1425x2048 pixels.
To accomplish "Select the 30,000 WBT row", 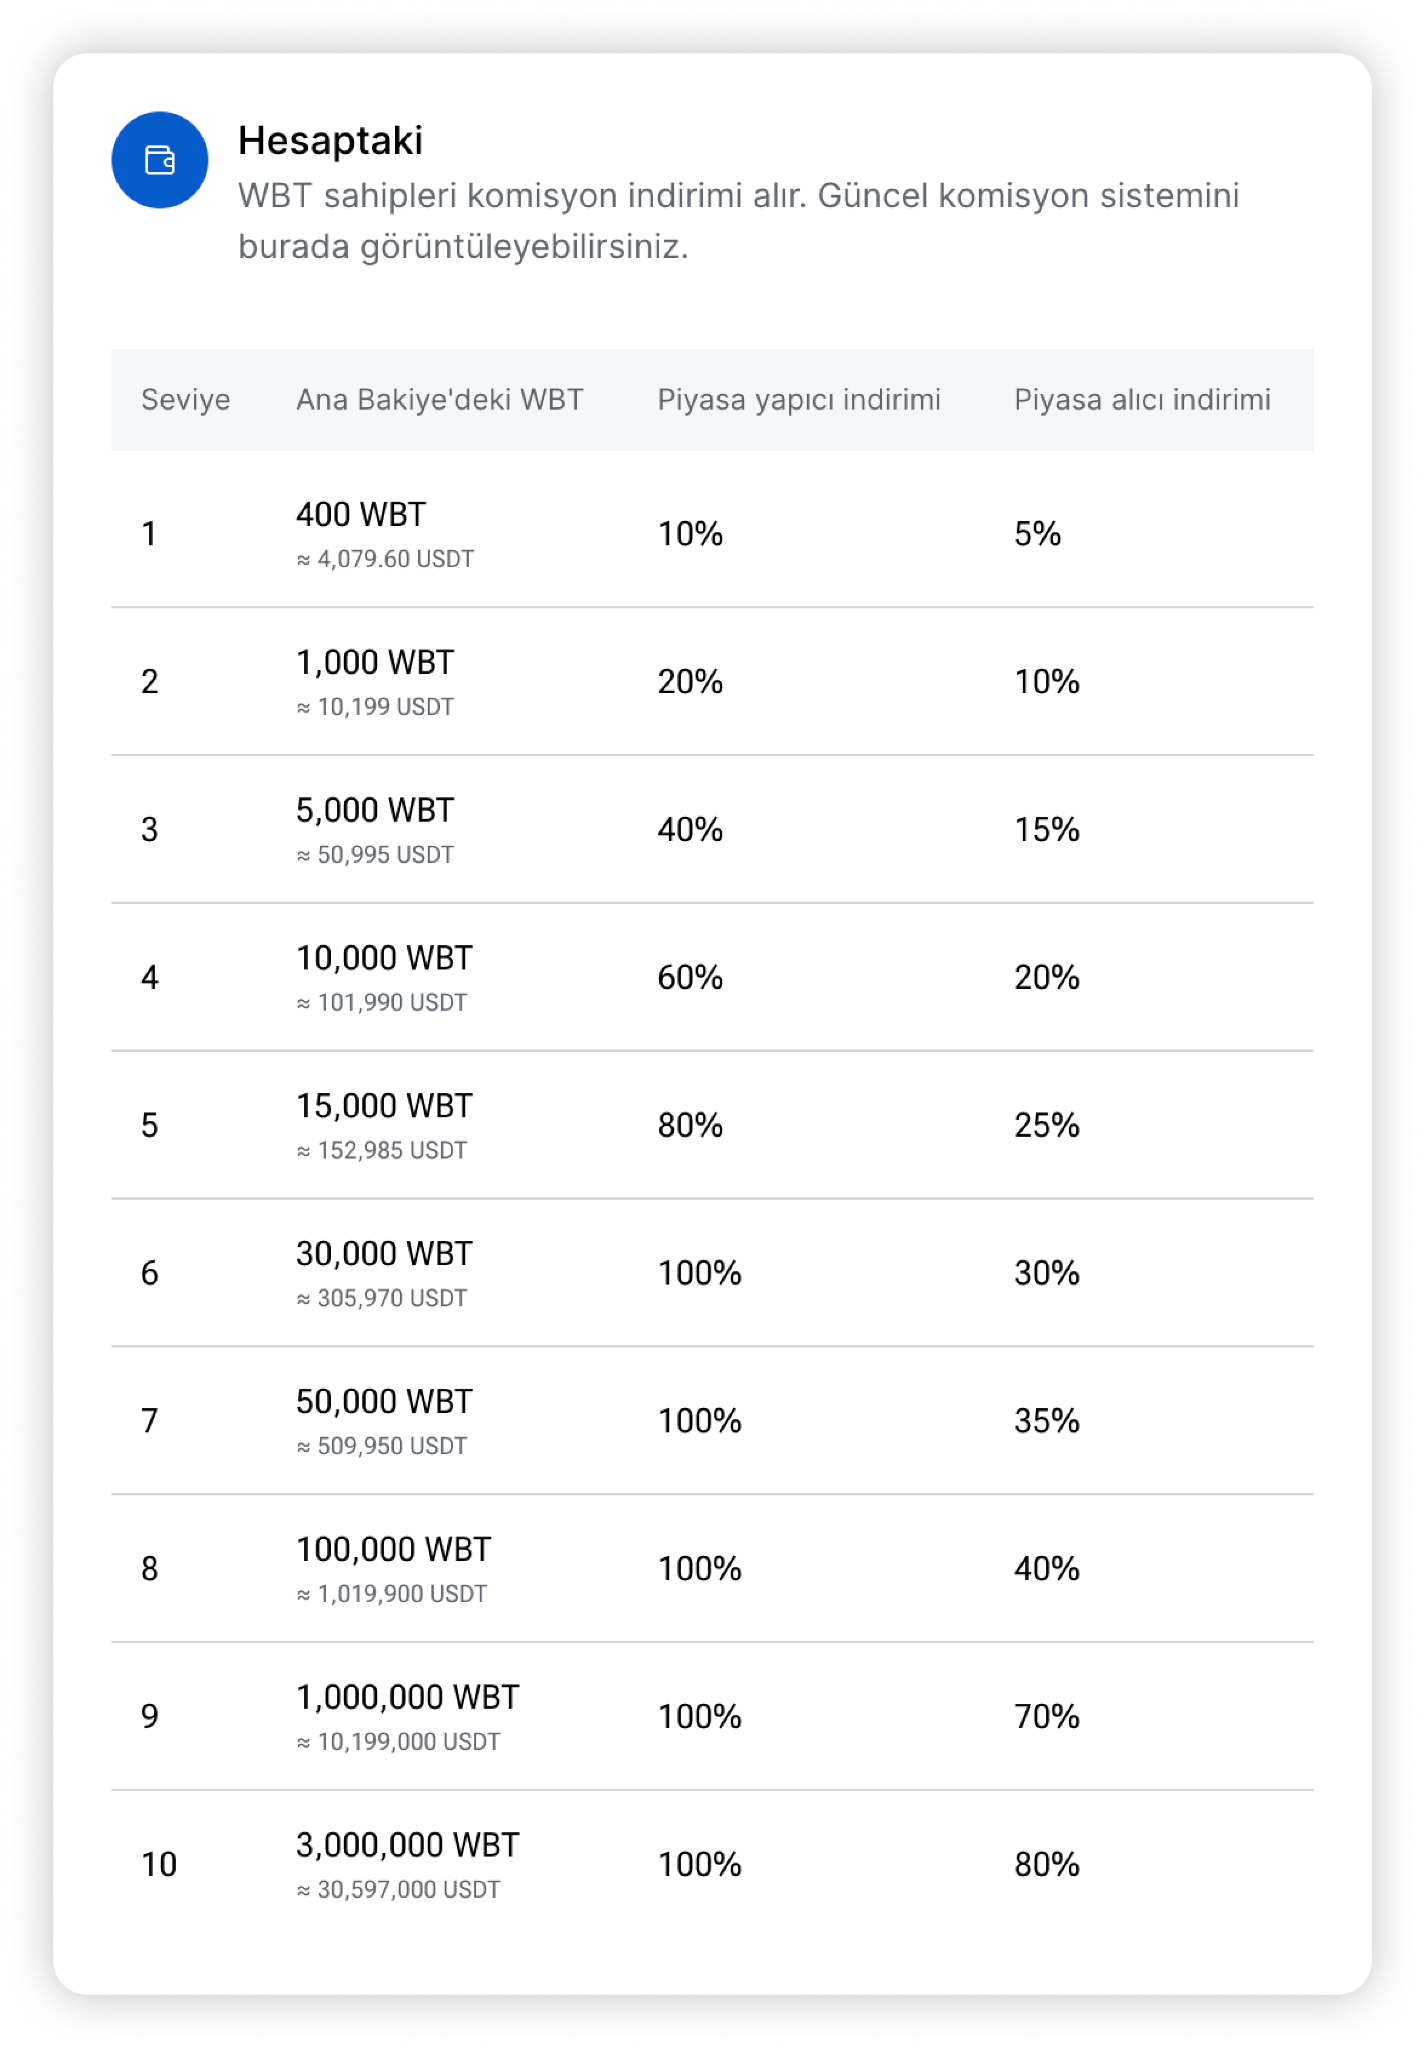I will [x=712, y=1272].
